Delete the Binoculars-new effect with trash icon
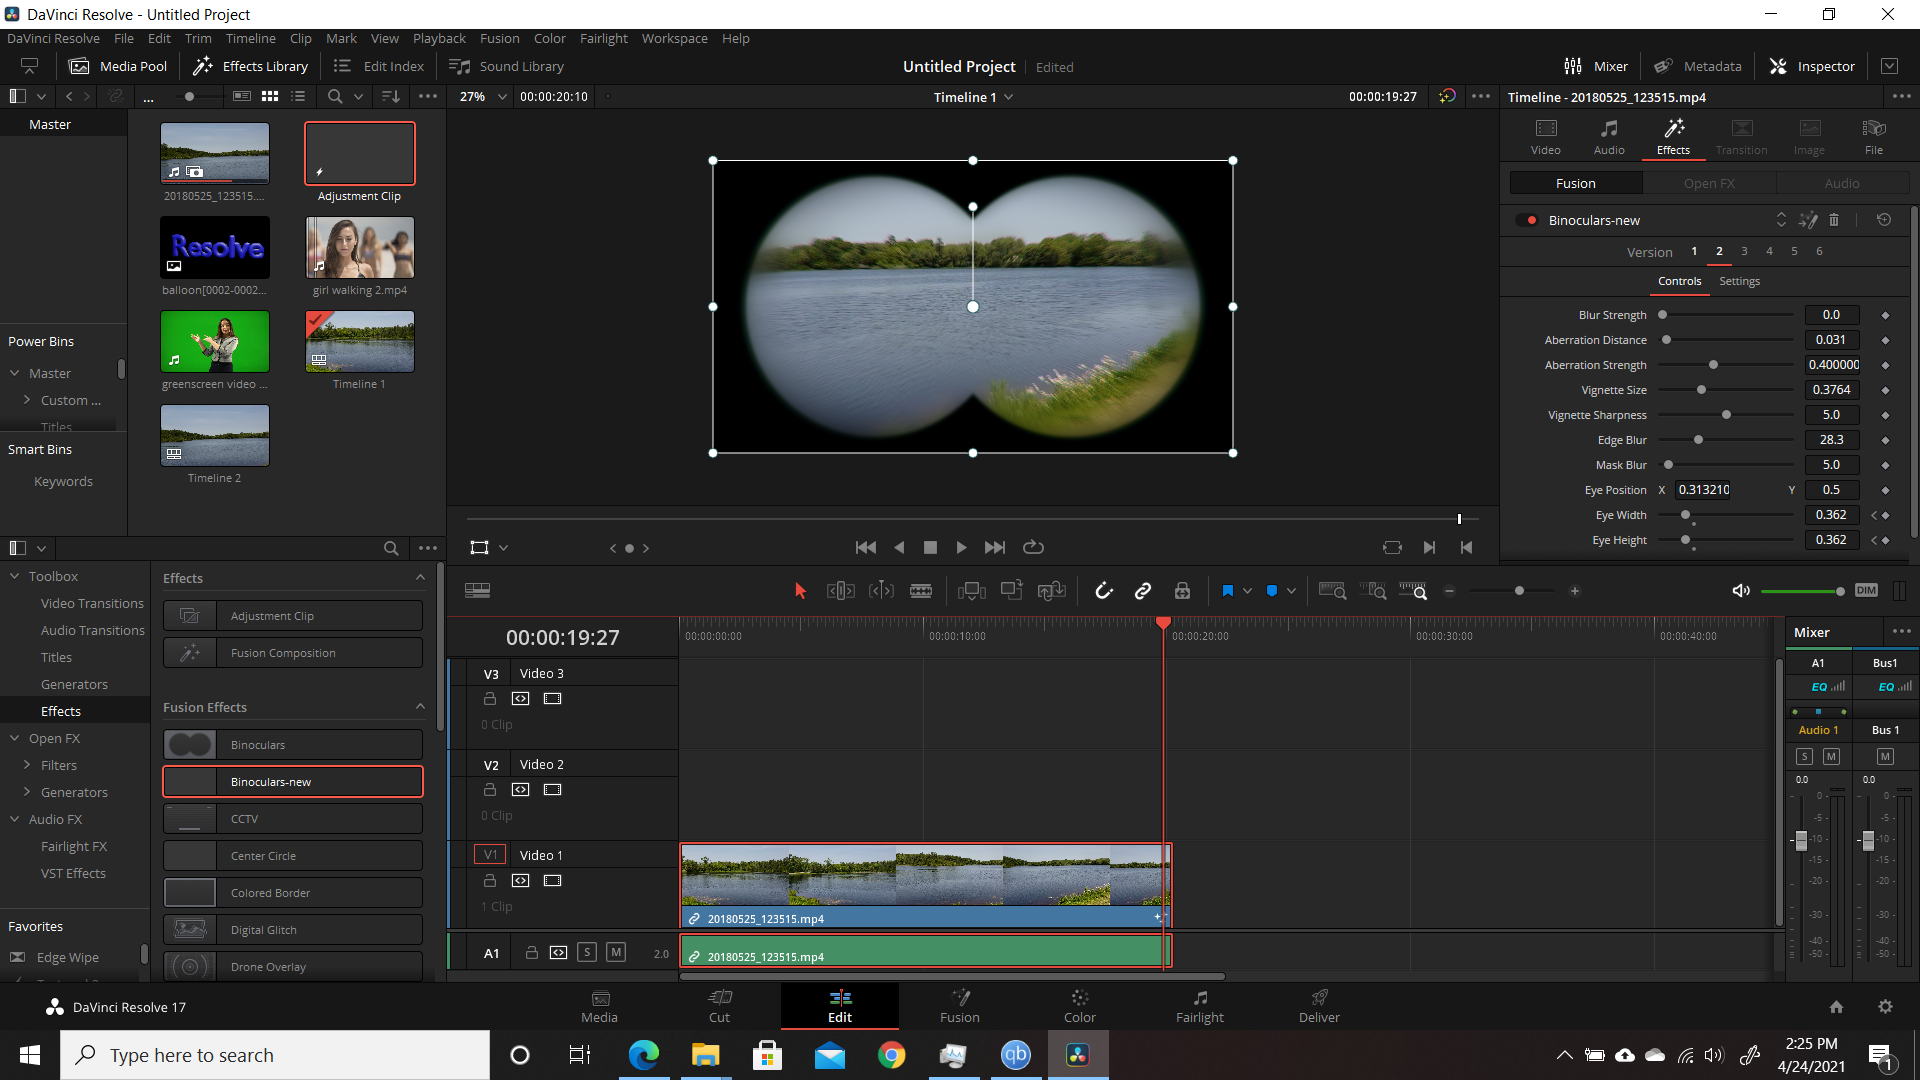The width and height of the screenshot is (1920, 1080). tap(1834, 220)
